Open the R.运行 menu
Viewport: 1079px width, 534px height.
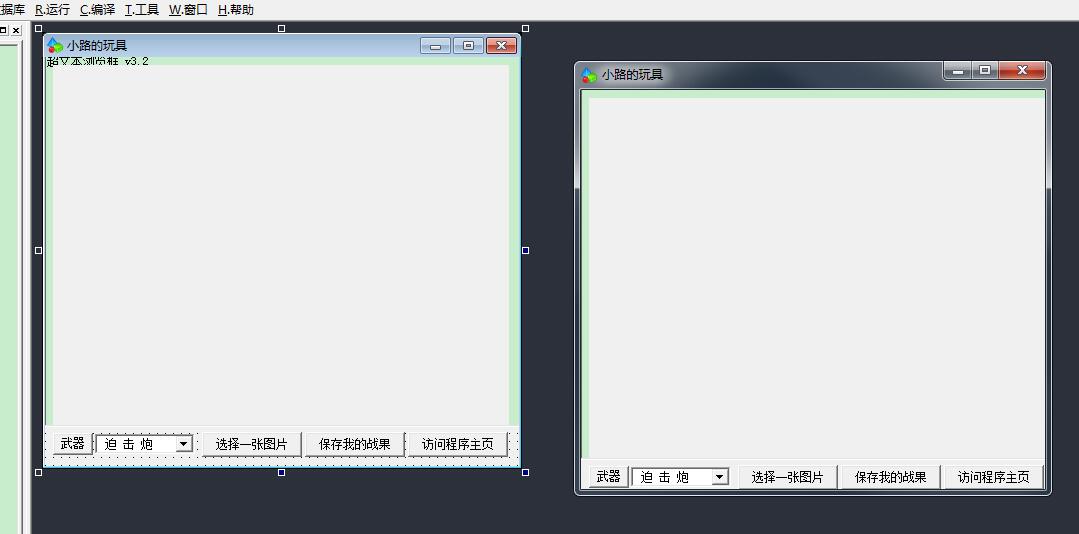click(x=52, y=10)
